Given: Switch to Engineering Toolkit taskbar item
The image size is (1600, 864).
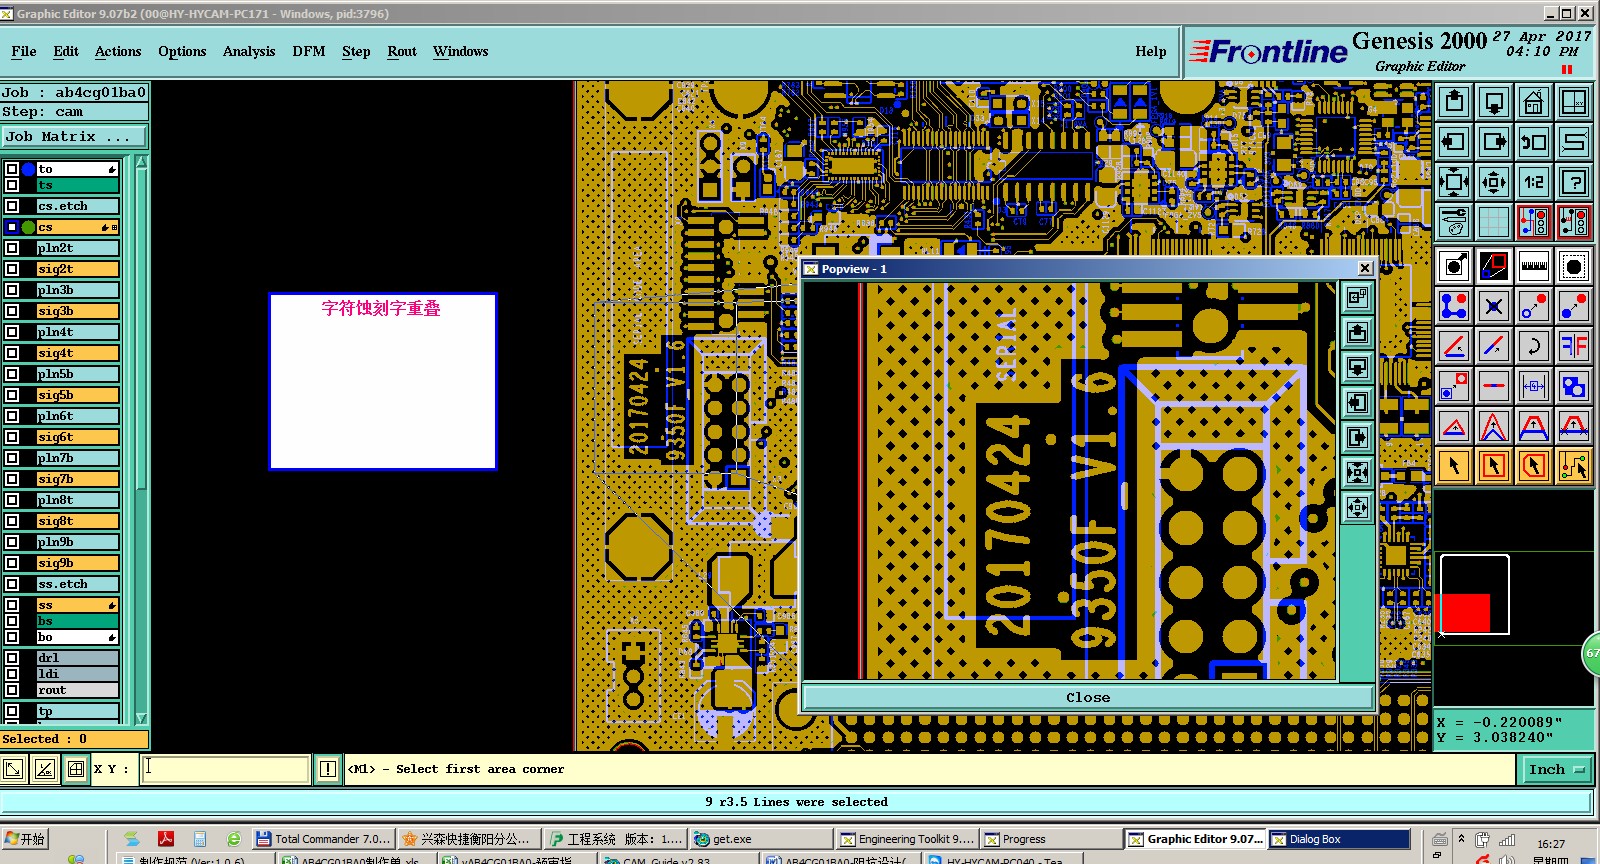Looking at the screenshot, I should [907, 839].
